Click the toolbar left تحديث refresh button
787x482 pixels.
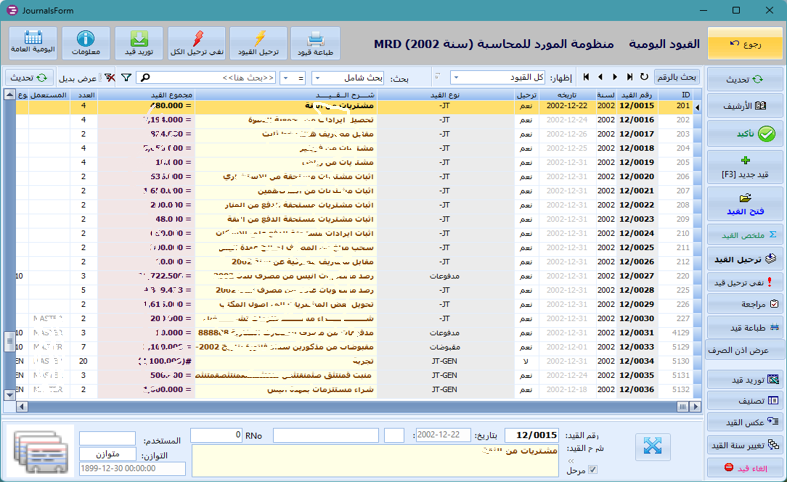point(29,78)
